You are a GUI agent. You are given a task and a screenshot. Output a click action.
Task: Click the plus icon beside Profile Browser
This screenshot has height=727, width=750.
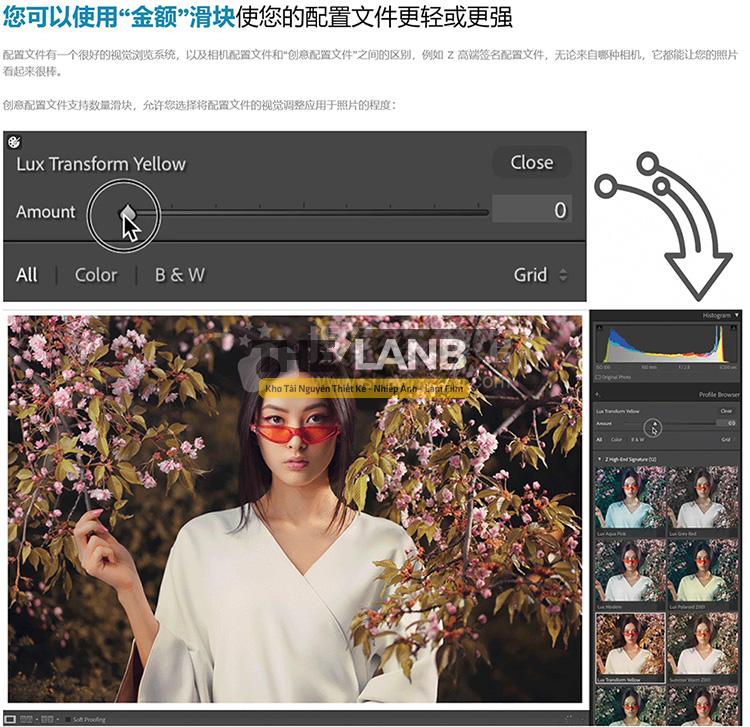(x=597, y=395)
